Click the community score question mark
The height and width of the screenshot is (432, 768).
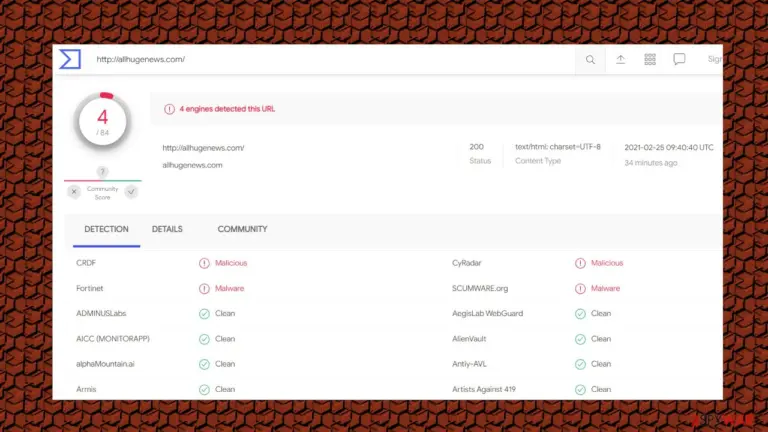(x=102, y=172)
